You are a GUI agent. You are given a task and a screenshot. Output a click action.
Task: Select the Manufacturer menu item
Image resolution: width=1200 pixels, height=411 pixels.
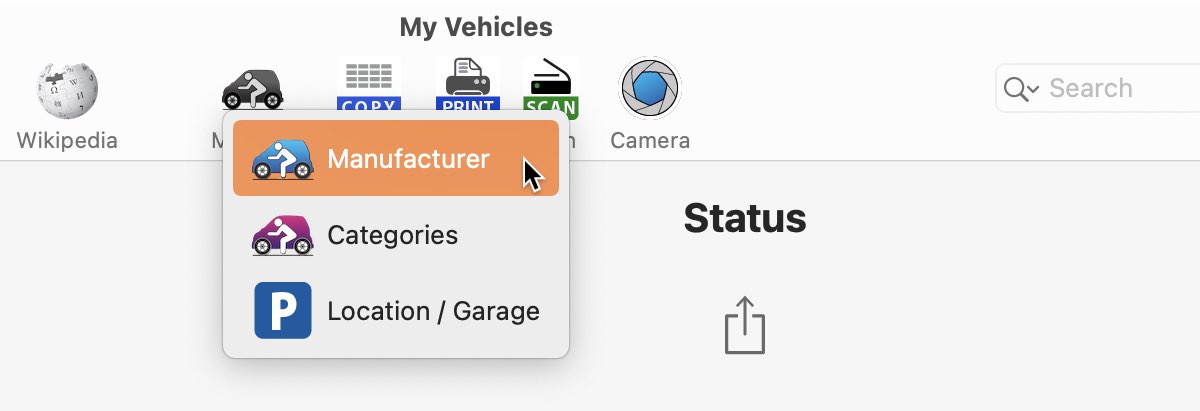396,159
